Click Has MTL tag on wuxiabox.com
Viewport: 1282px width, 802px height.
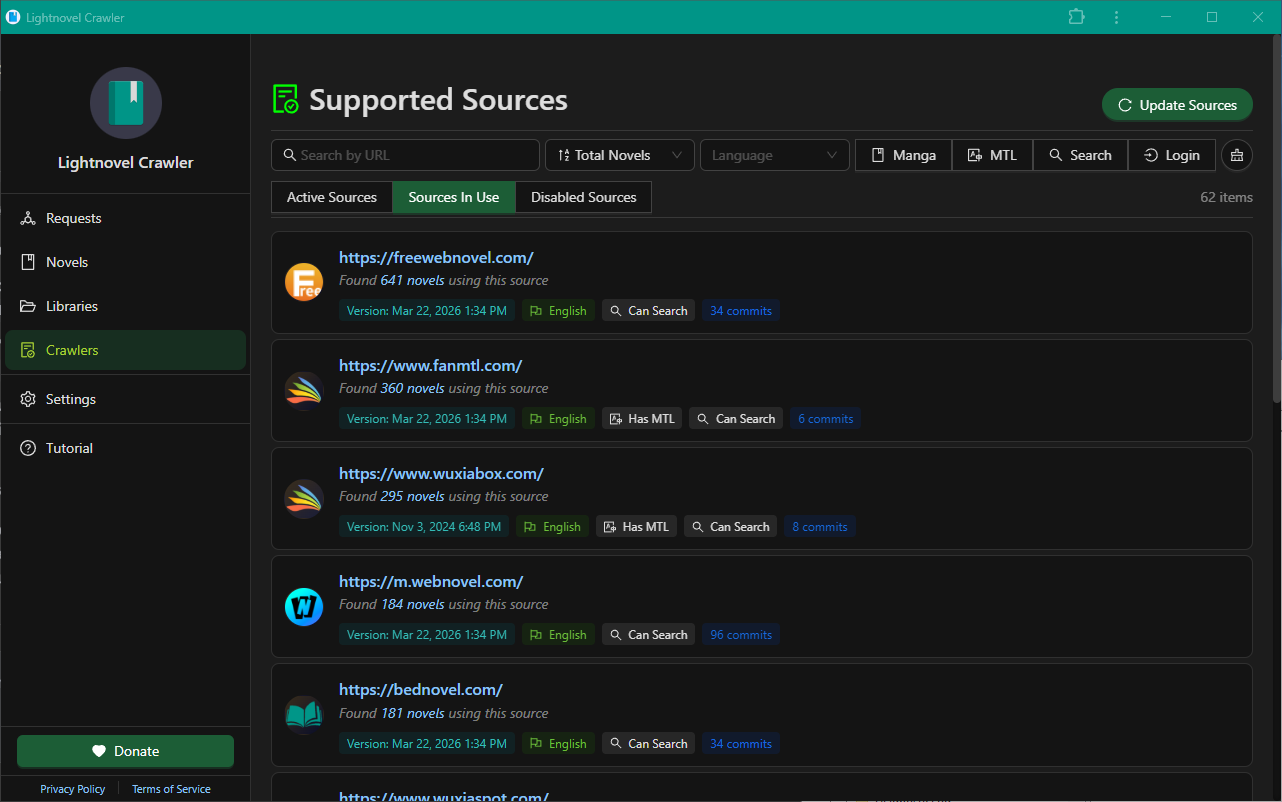tap(636, 527)
